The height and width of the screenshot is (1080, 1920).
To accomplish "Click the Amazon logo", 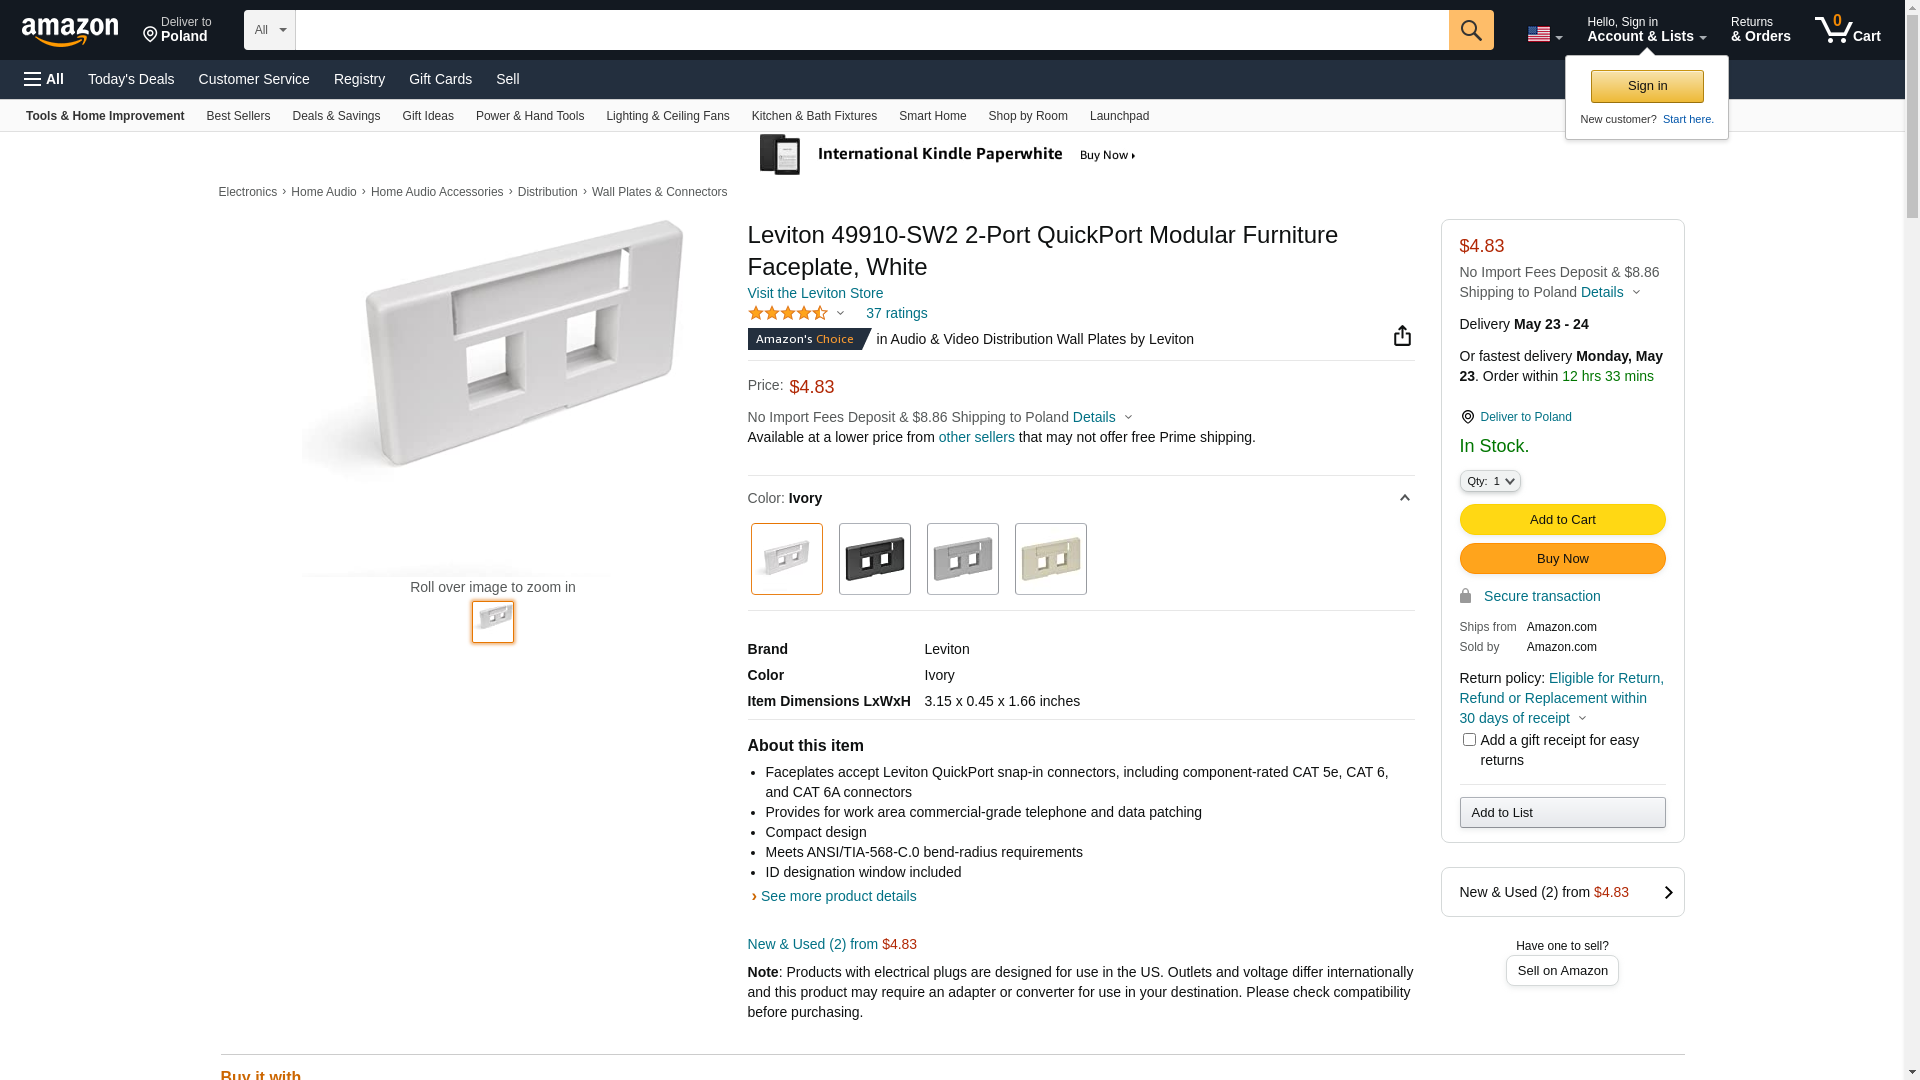I will (70, 31).
